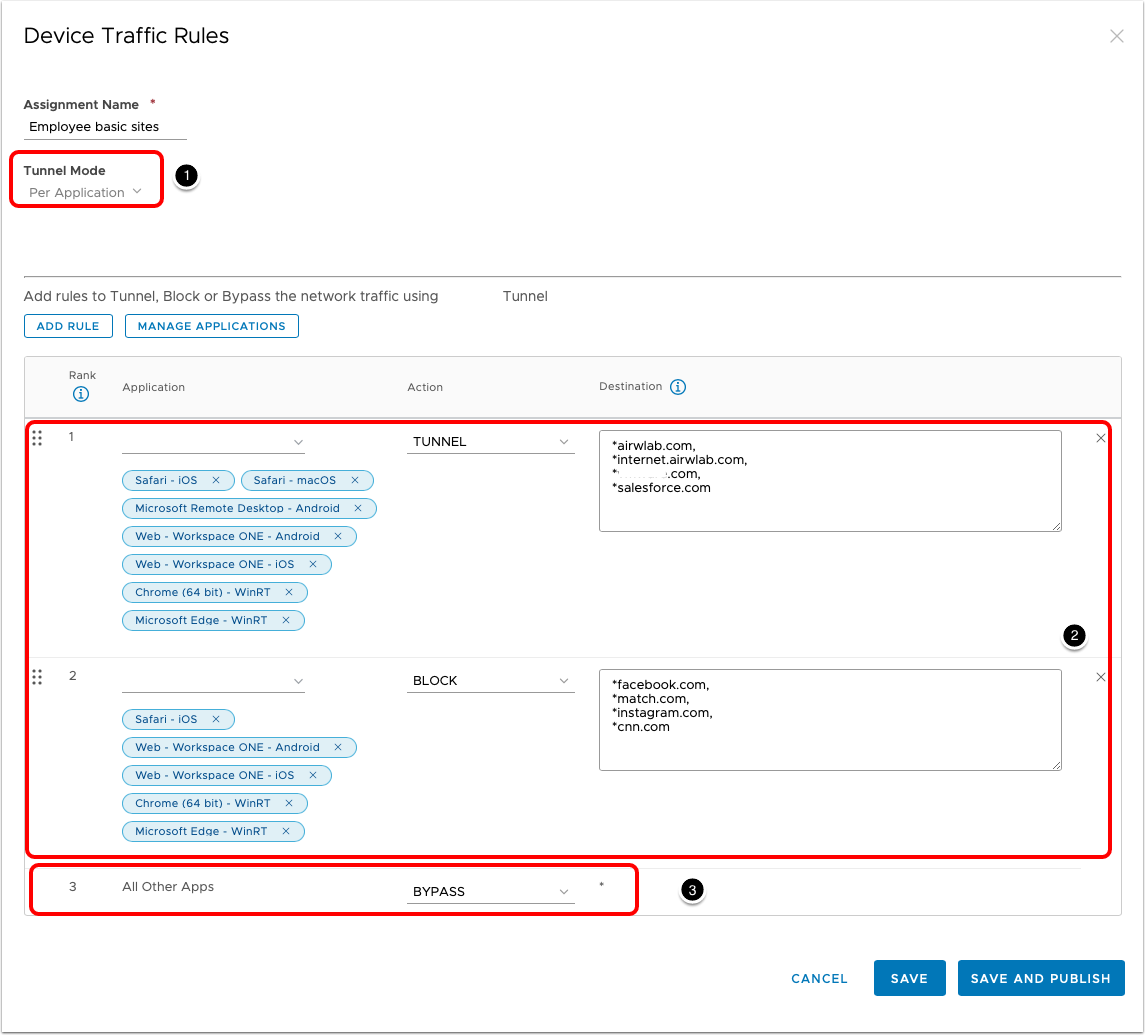
Task: Remove rule 2 with its X icon
Action: point(1101,677)
